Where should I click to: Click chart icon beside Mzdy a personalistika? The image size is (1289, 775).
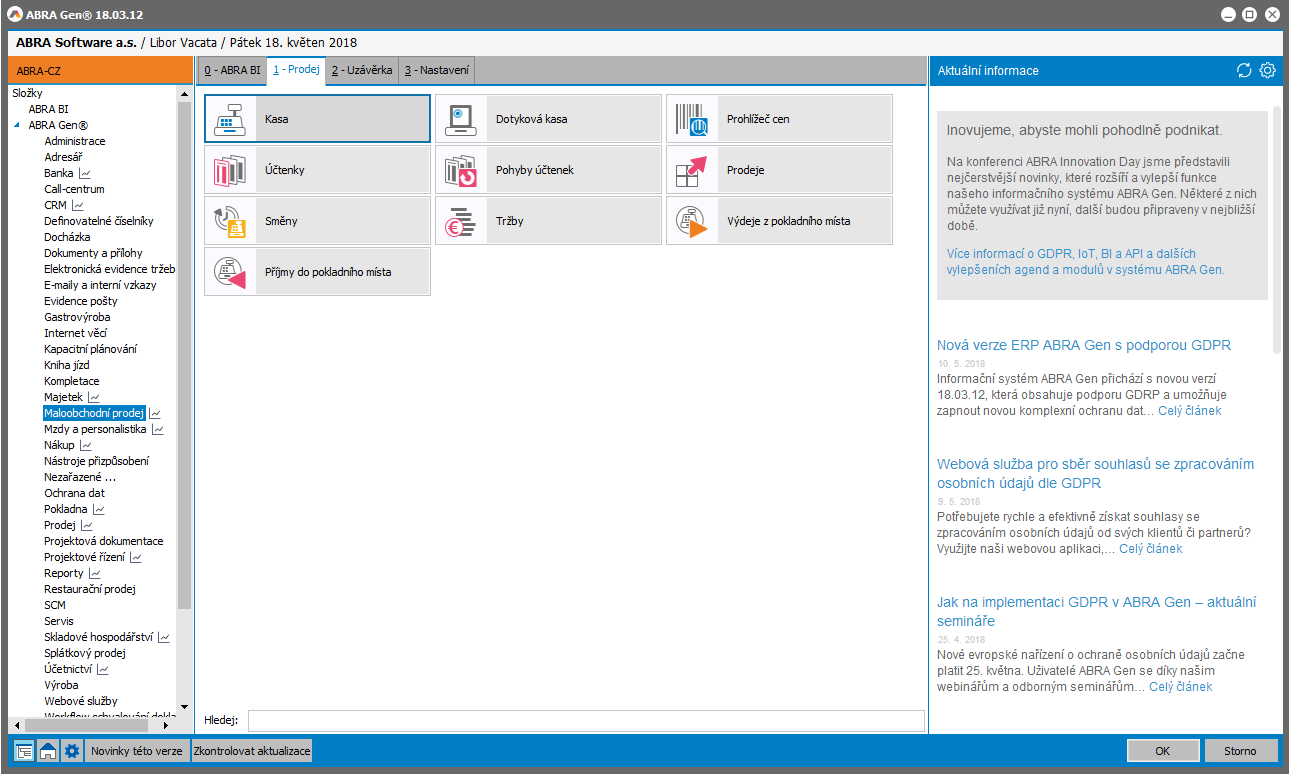tap(158, 429)
